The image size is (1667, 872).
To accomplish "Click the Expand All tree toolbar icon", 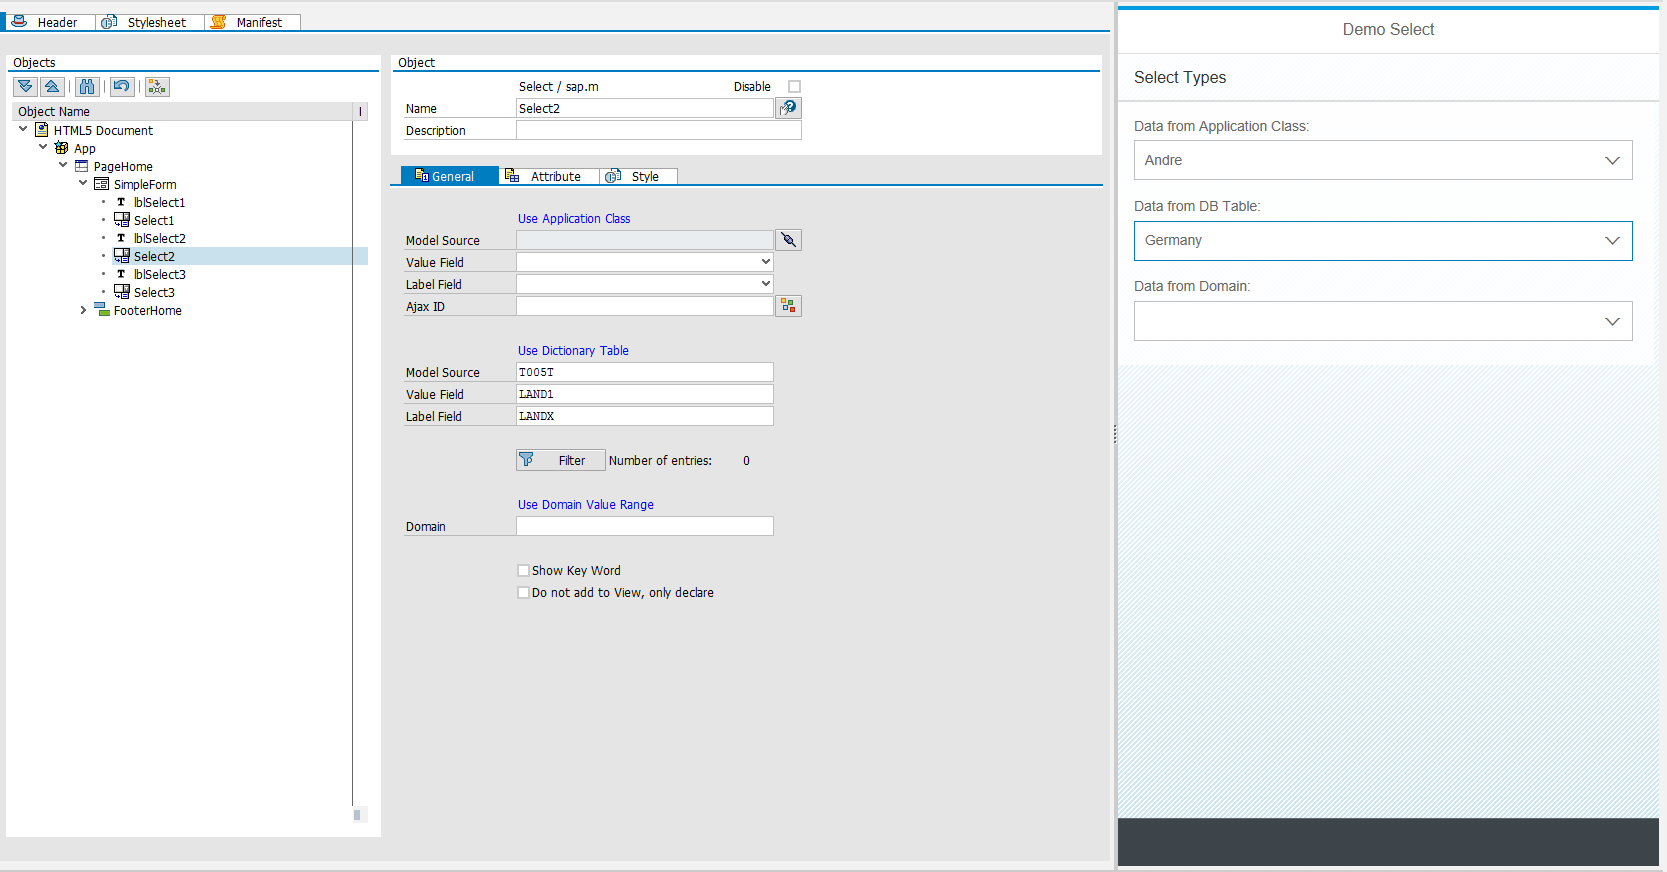I will [x=26, y=87].
